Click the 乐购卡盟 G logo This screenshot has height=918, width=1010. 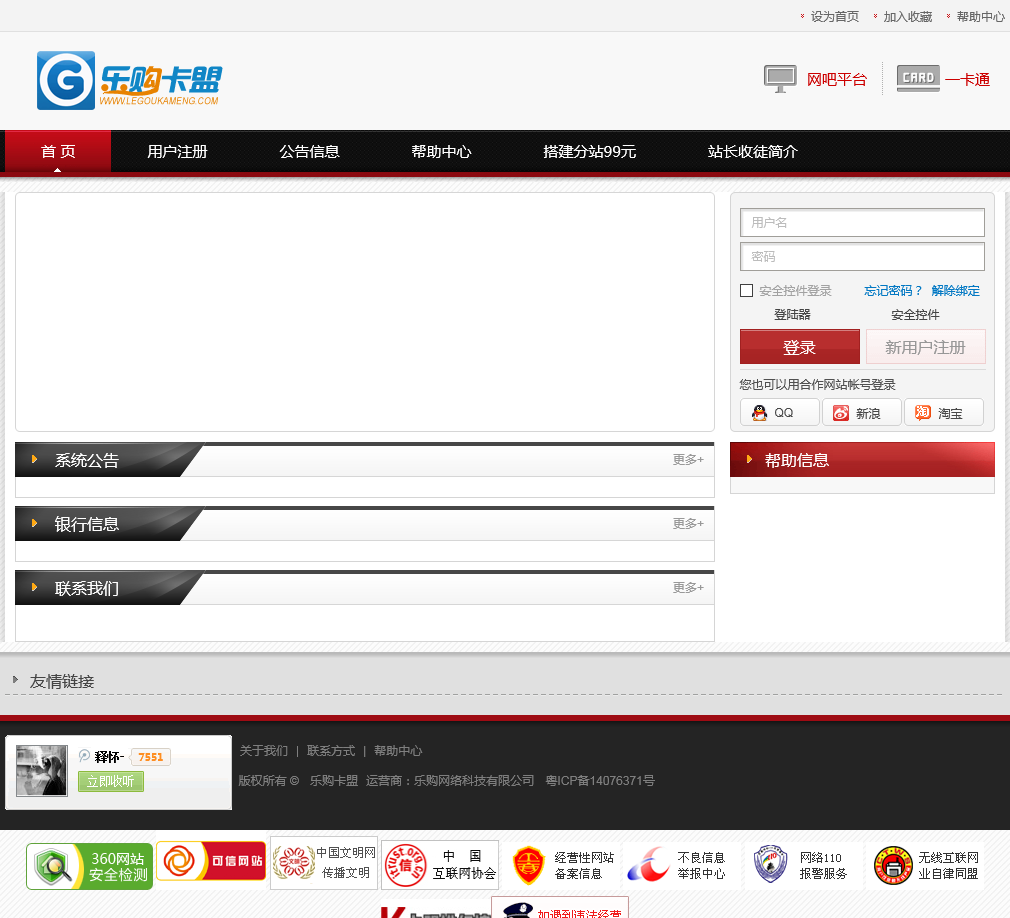[129, 81]
